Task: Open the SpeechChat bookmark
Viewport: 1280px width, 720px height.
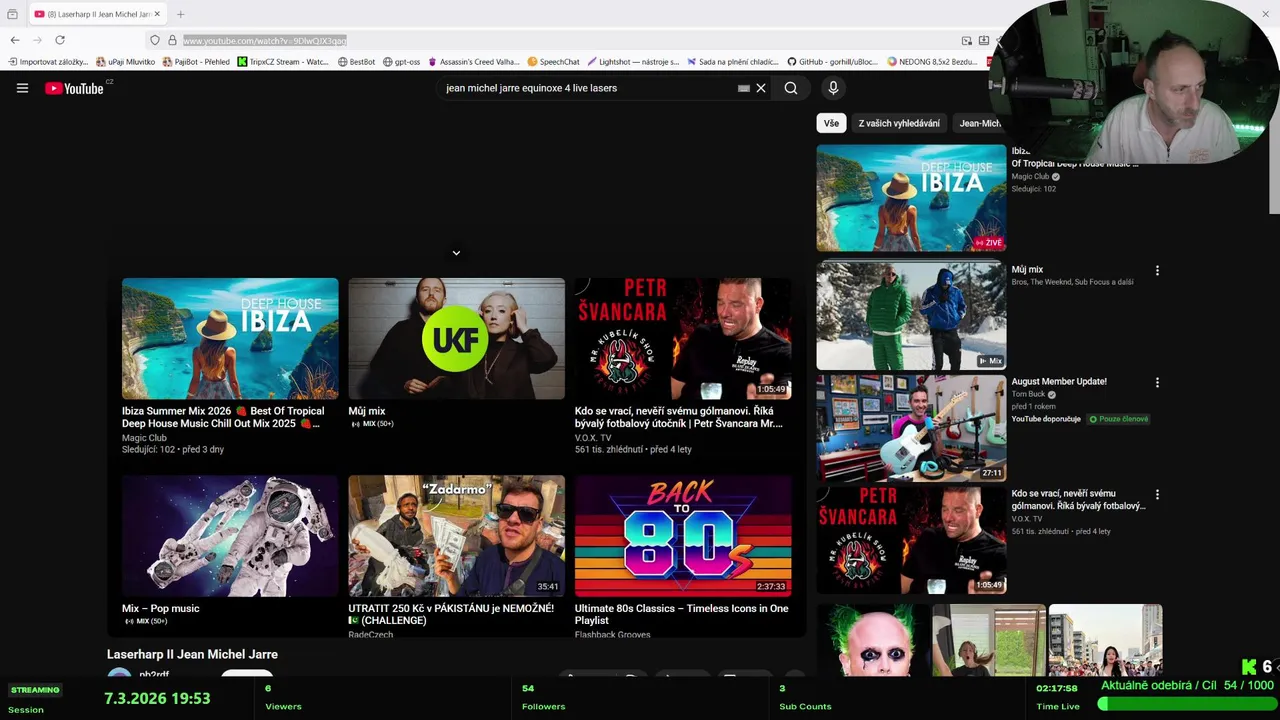Action: pyautogui.click(x=553, y=62)
